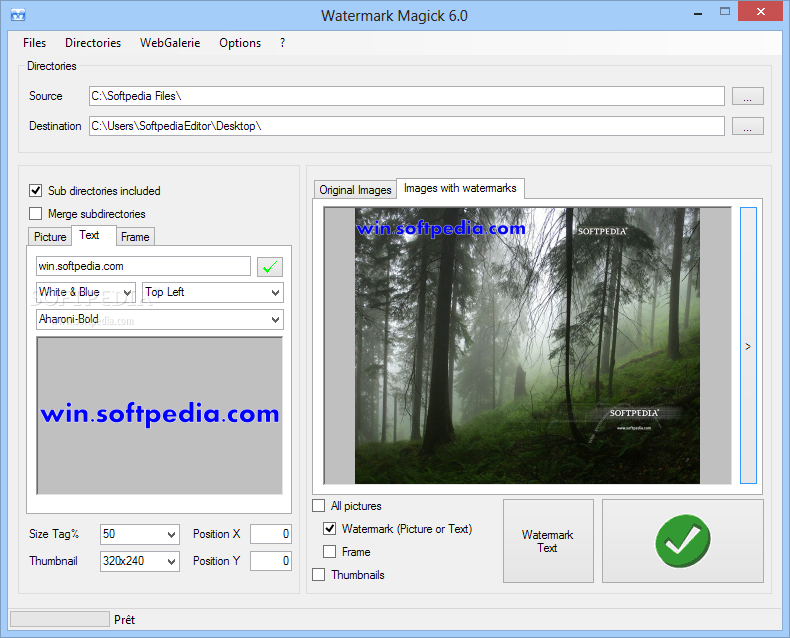The width and height of the screenshot is (790, 638).
Task: Click the blue watermark text preview panel
Action: [x=160, y=416]
